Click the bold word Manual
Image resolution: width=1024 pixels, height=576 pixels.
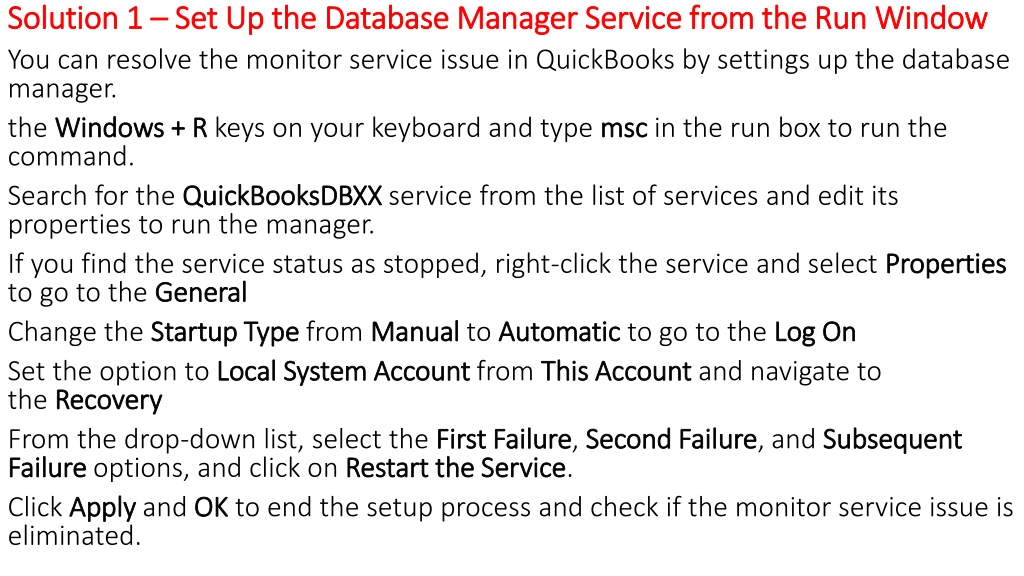(415, 332)
